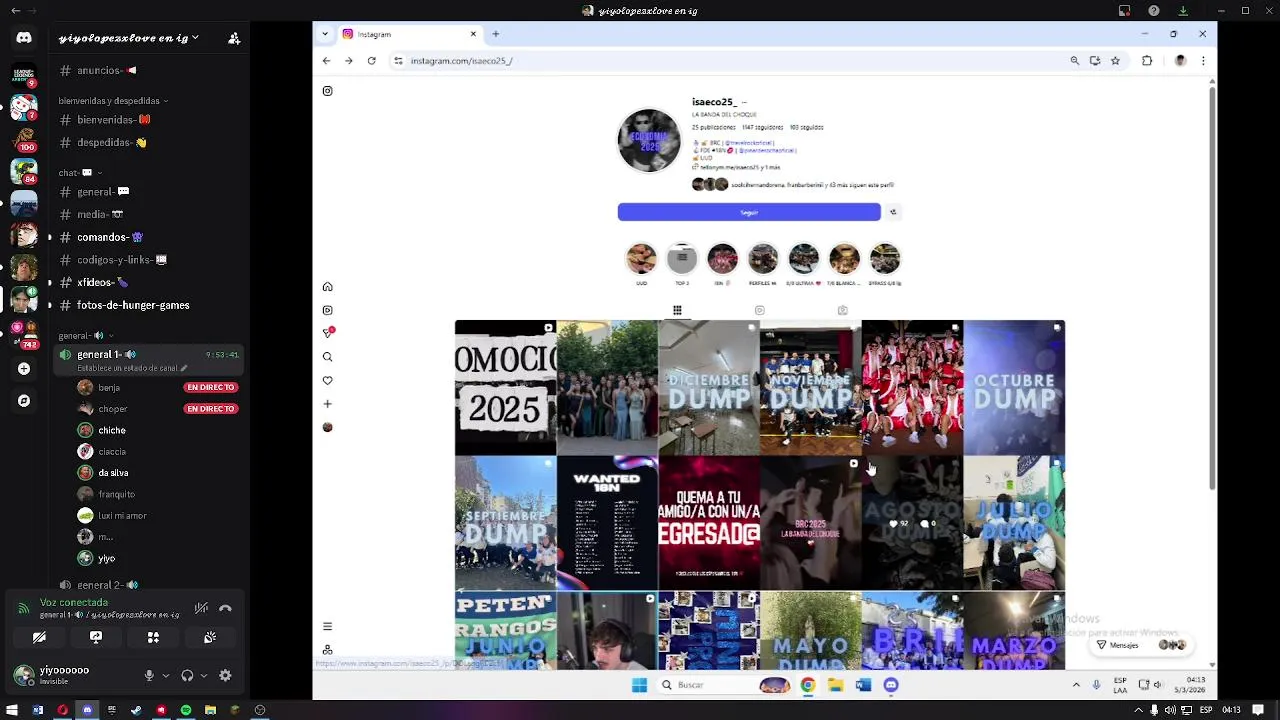The width and height of the screenshot is (1280, 720).
Task: Open 1147 seguidores followers list
Action: point(762,127)
